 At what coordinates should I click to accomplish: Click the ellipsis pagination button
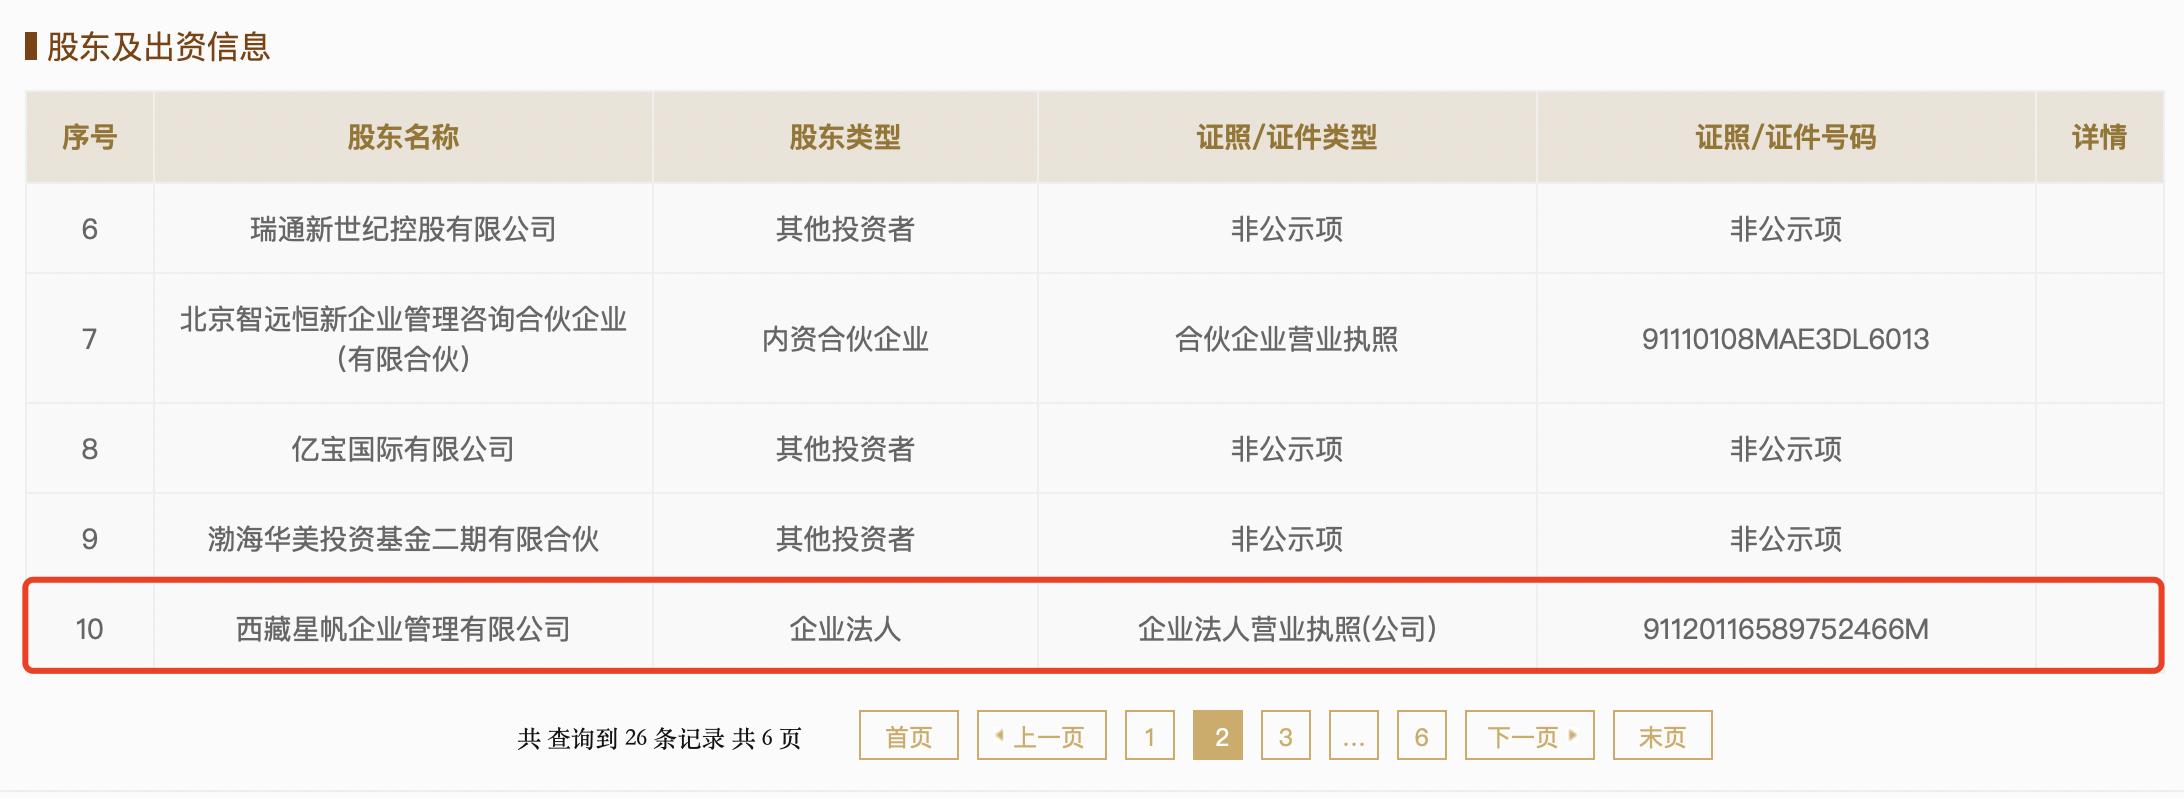point(1353,736)
